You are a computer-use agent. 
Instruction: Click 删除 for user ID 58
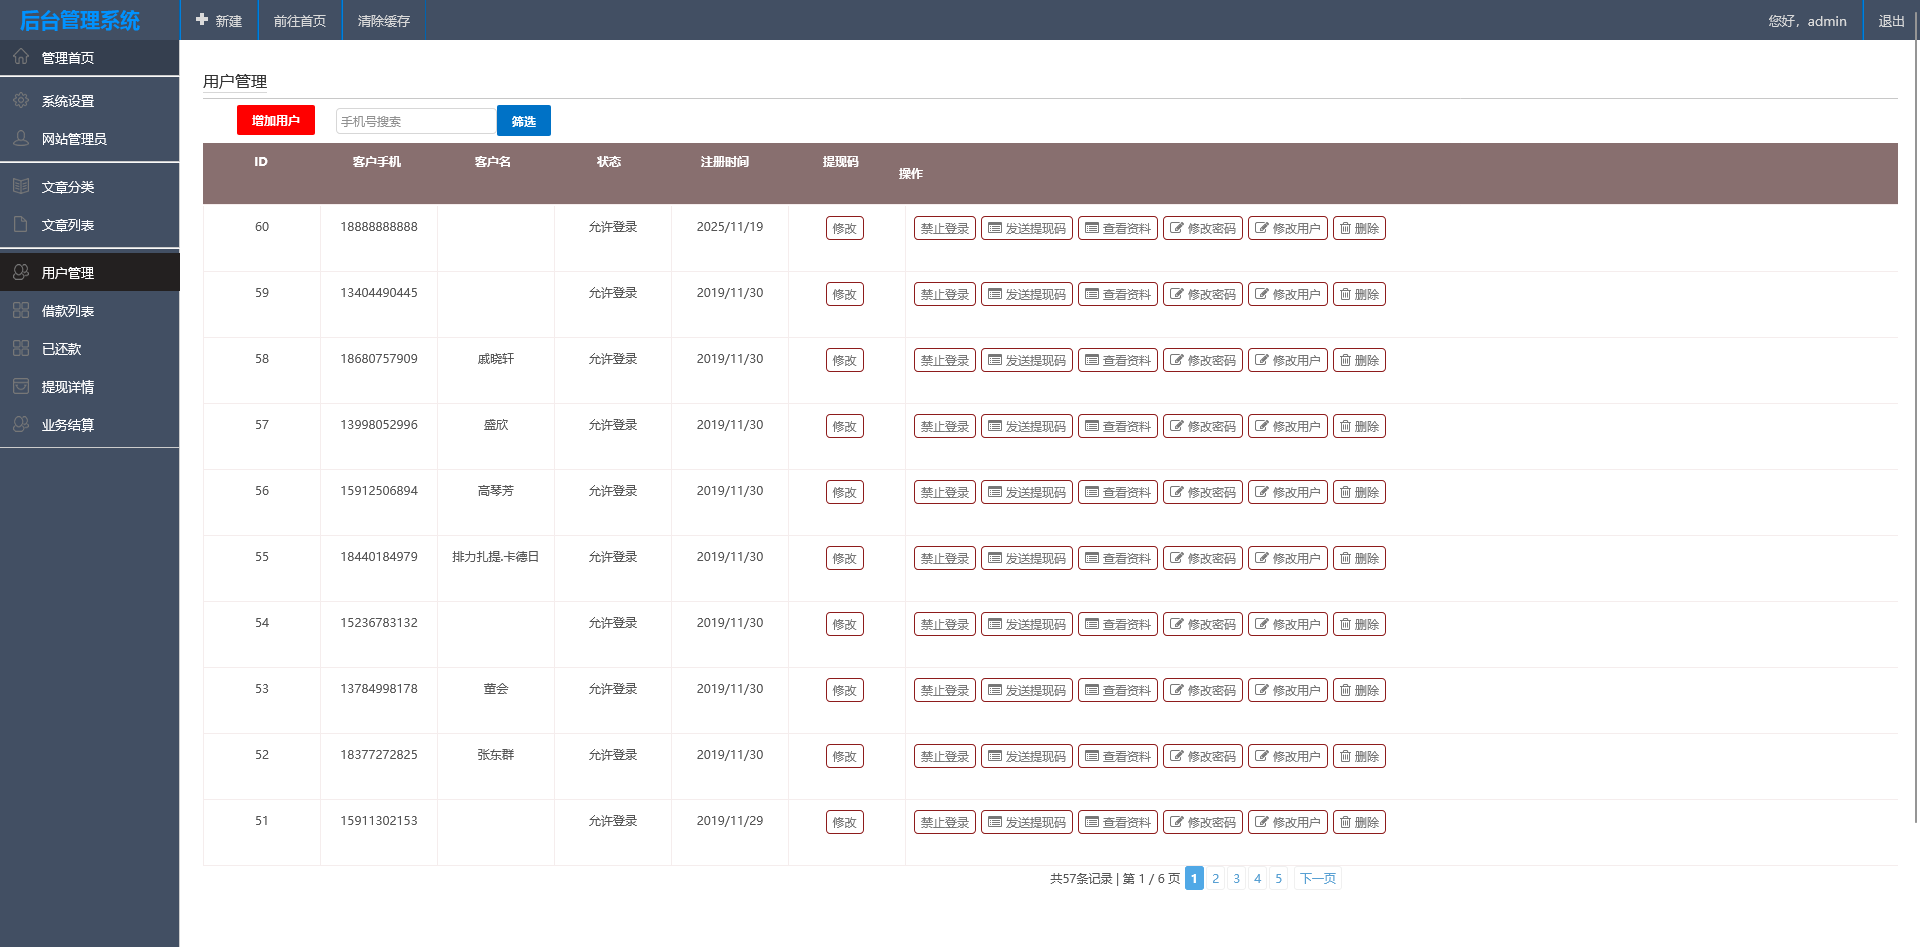1359,360
